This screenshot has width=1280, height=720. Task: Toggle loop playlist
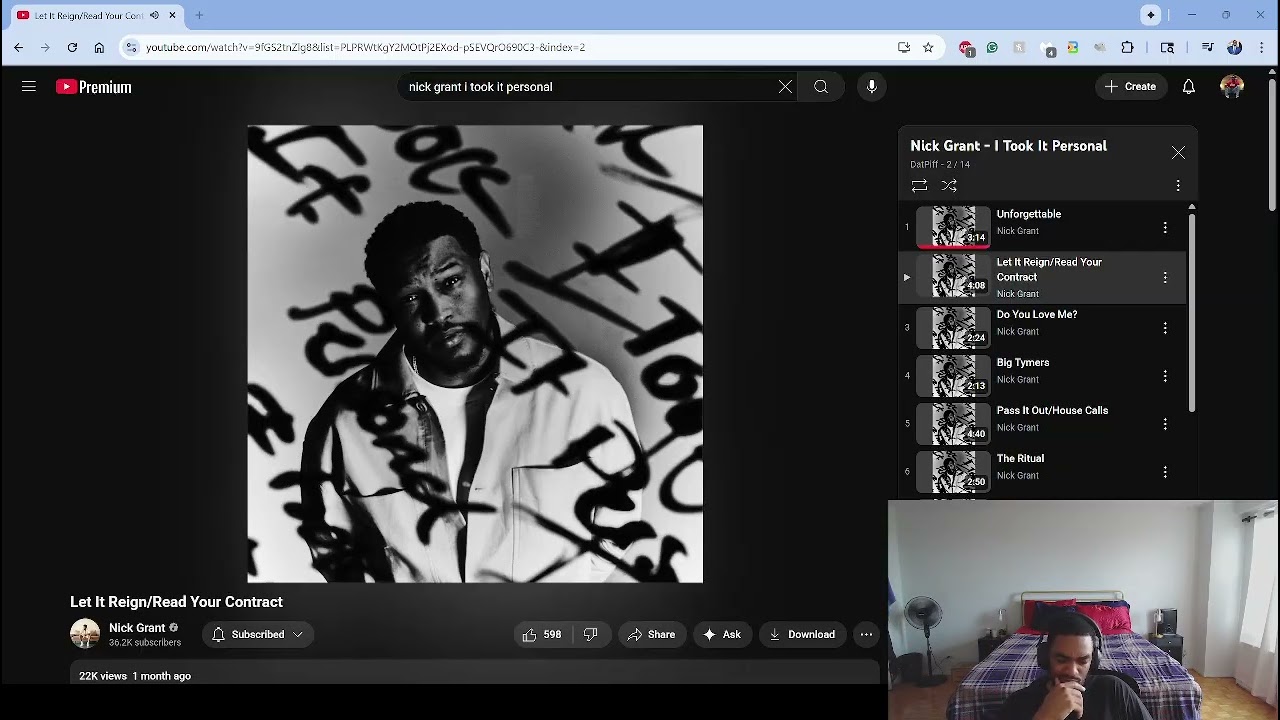click(x=919, y=186)
